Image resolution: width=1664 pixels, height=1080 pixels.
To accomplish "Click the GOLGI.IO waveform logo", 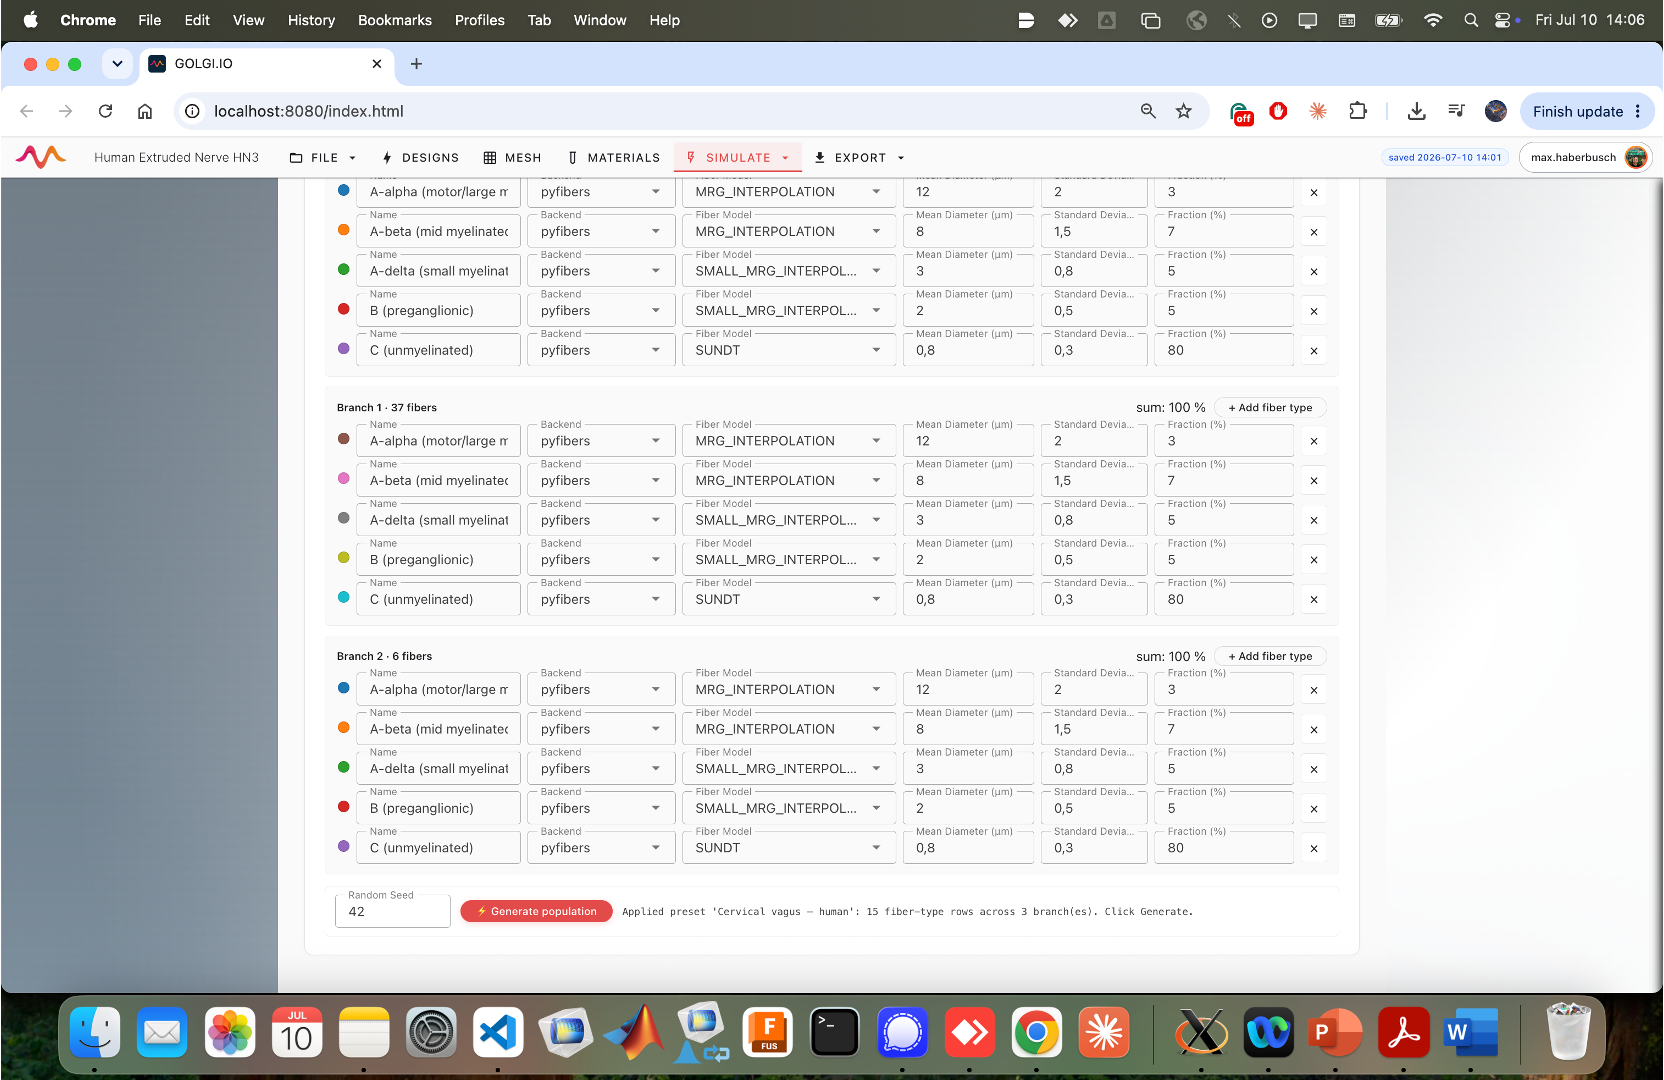I will pos(41,157).
